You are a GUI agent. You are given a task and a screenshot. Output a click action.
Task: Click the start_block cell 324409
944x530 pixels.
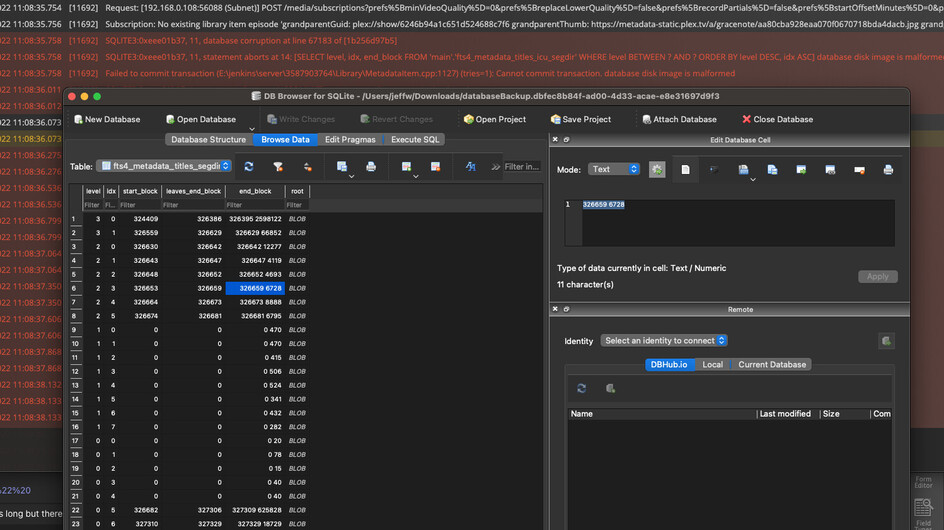click(140, 219)
